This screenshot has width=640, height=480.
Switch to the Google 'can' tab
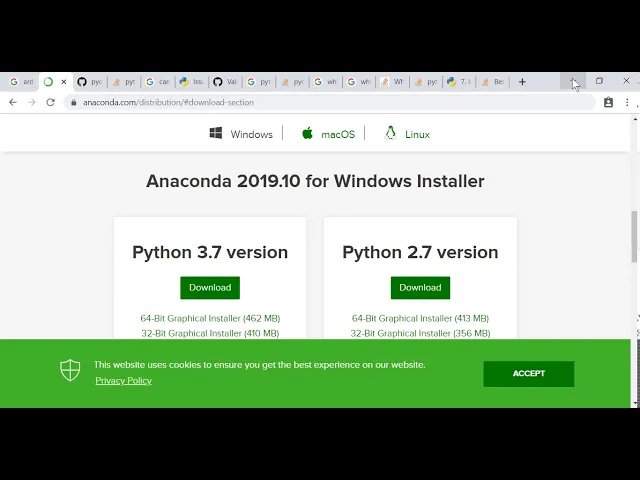tap(158, 82)
